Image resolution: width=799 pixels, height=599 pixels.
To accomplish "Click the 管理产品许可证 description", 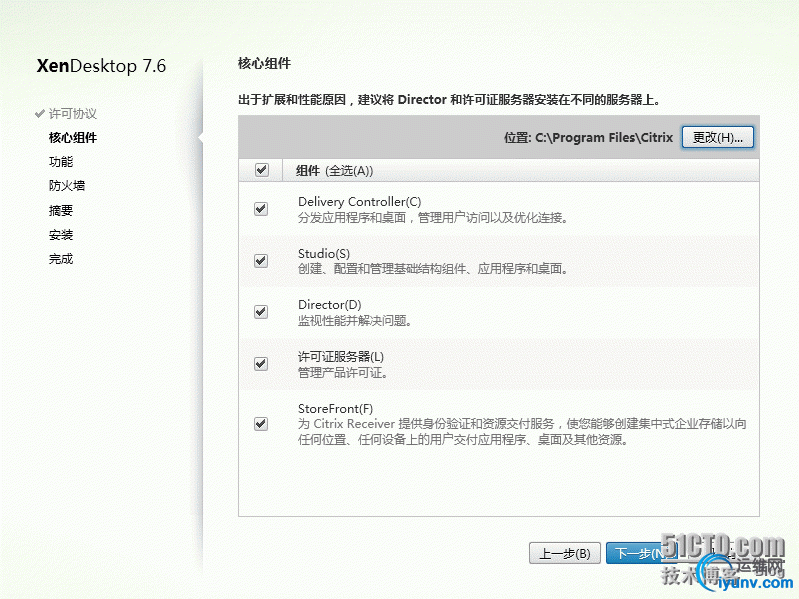I will [x=343, y=373].
